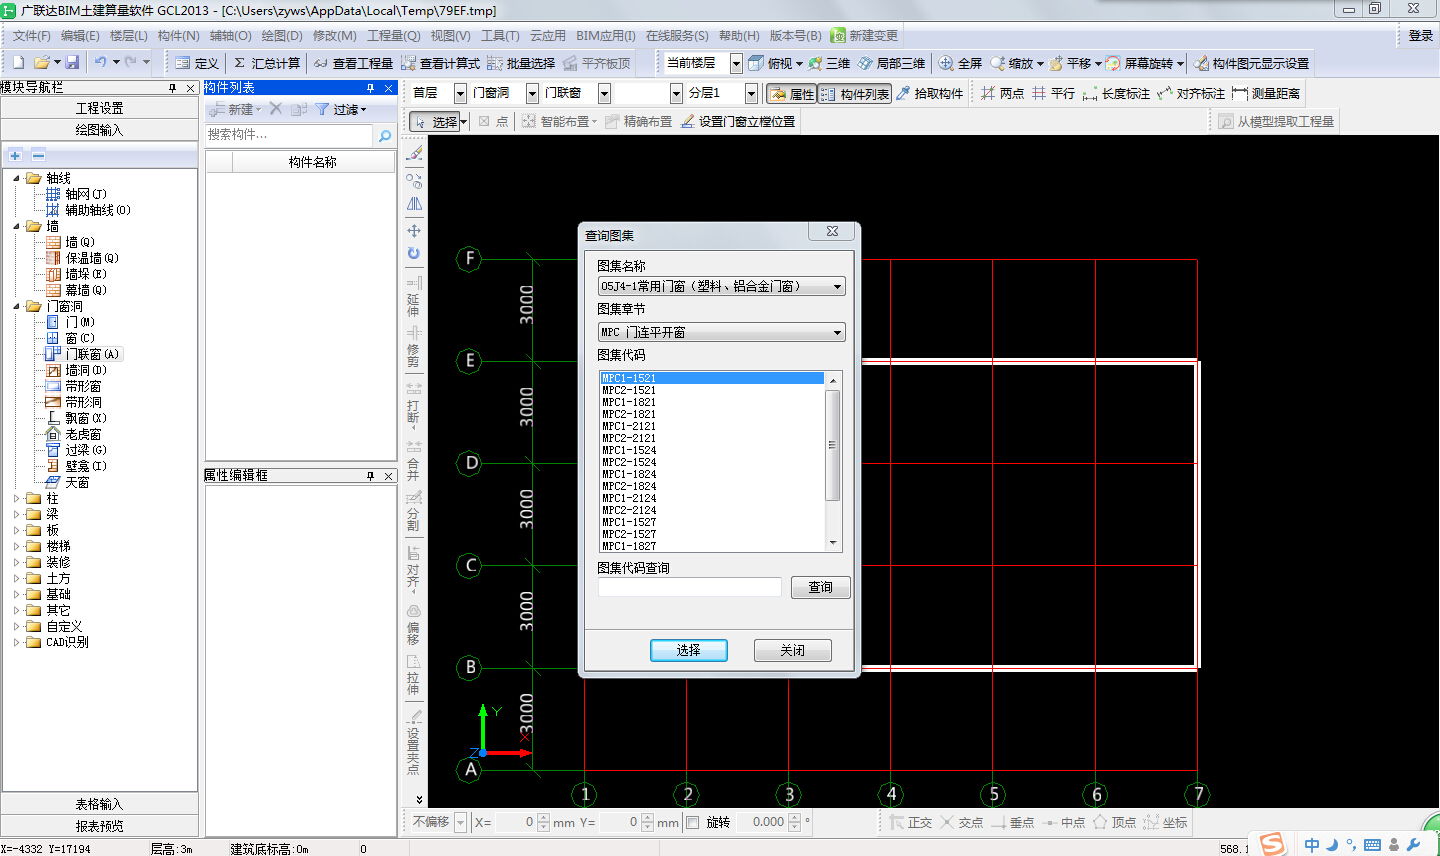This screenshot has width=1440, height=856.
Task: Expand the 柱 tree node
Action: tap(16, 498)
